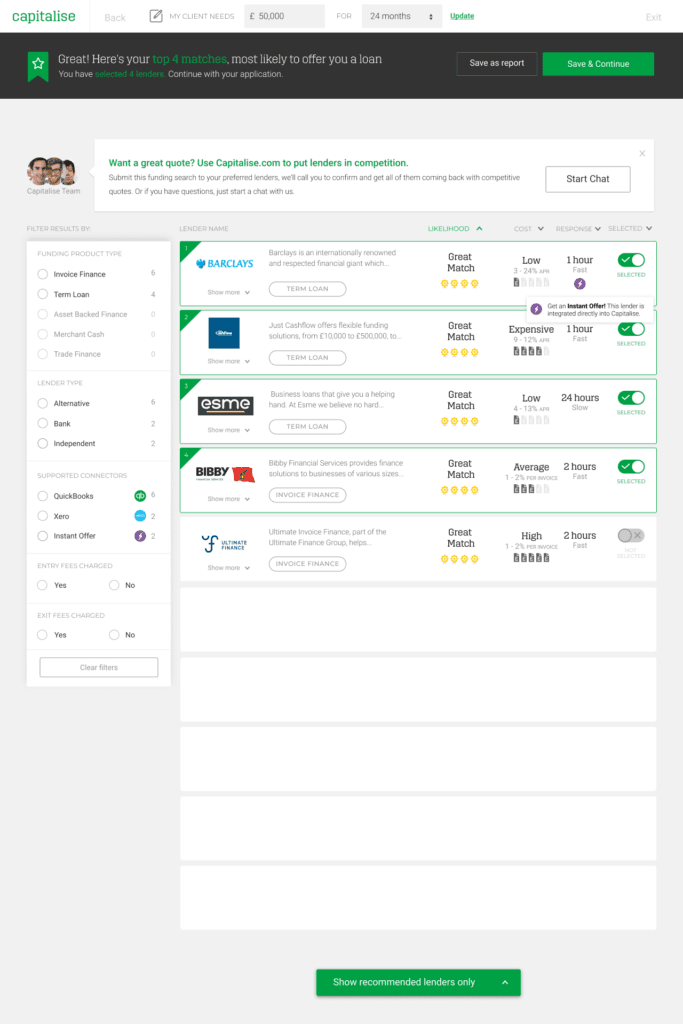Screen dimensions: 683x1024
Task: Click Esme Term Loan tag
Action: [x=308, y=426]
